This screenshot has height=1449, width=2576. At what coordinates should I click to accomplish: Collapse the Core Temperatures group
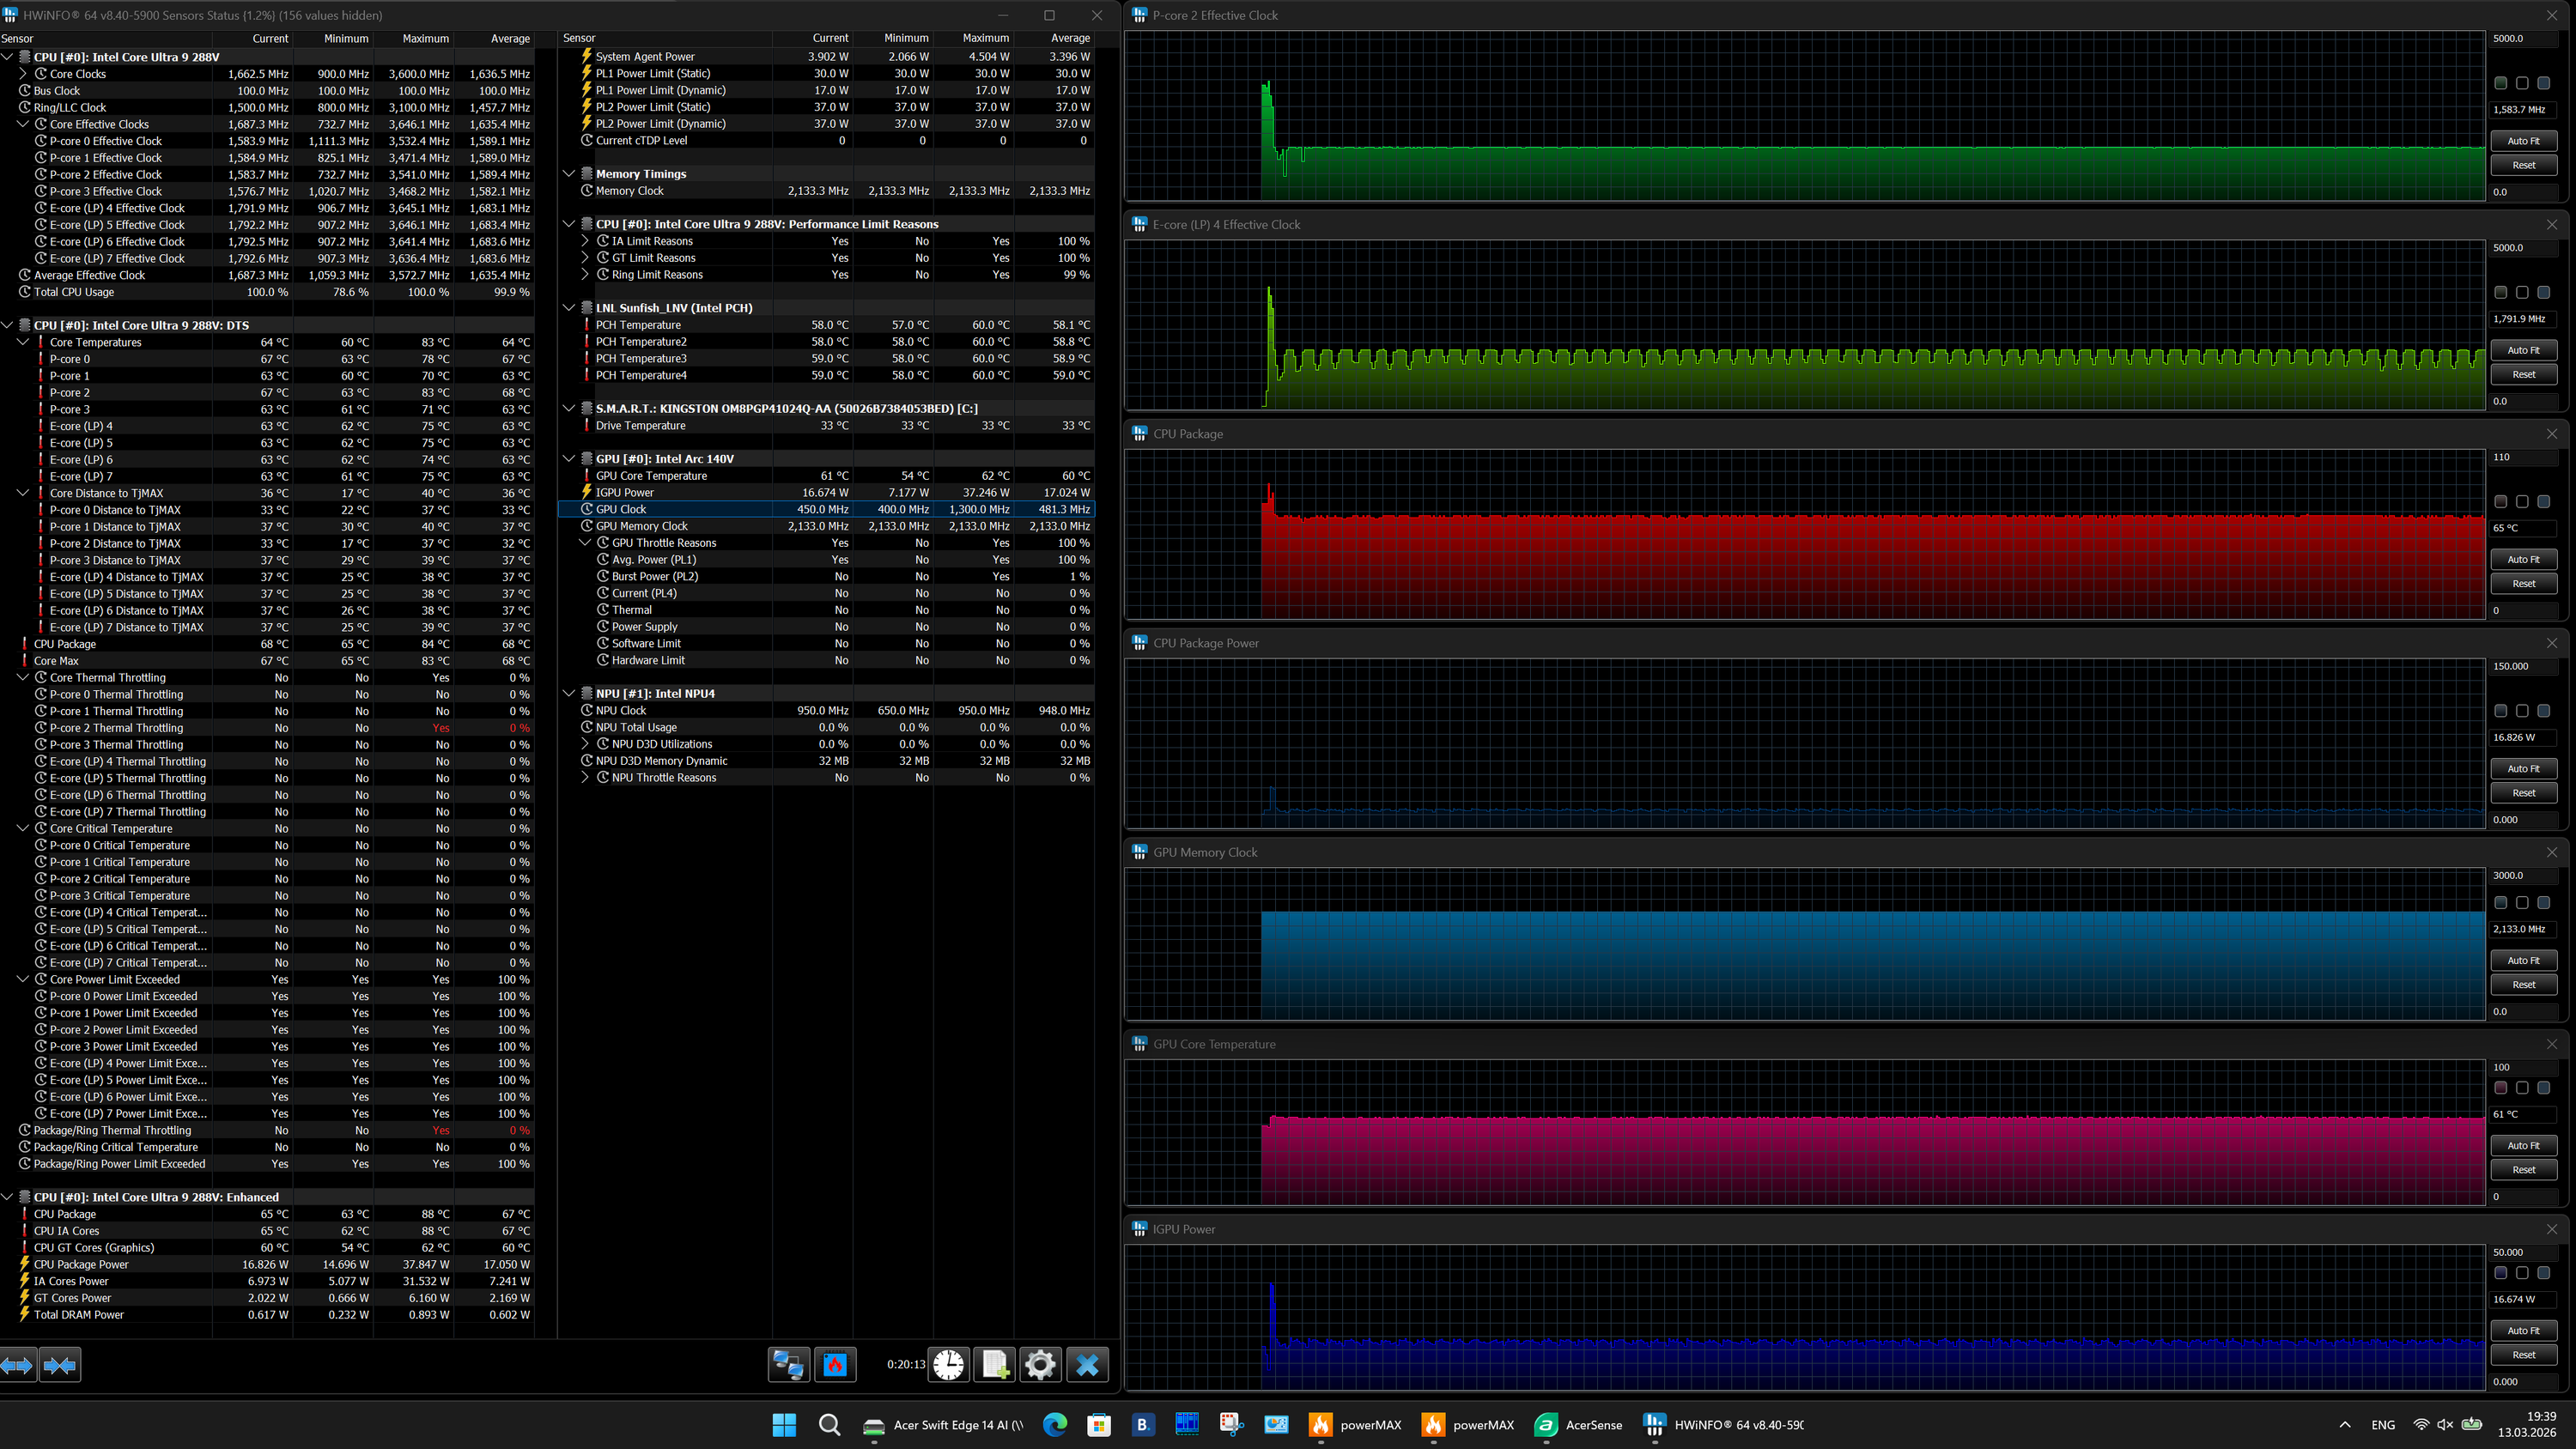(23, 342)
